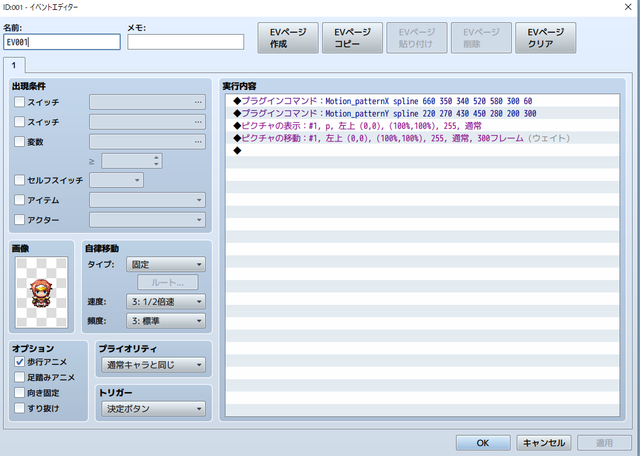This screenshot has width=640, height=456.
Task: Check the すり抜け option
Action: coord(19,407)
